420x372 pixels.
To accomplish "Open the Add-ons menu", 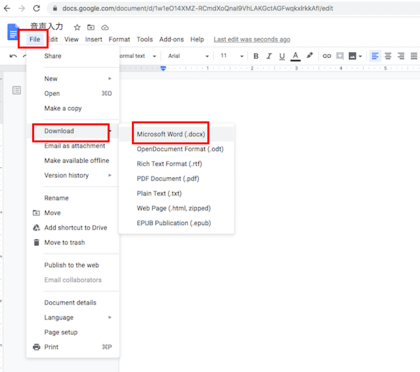I will pos(171,39).
